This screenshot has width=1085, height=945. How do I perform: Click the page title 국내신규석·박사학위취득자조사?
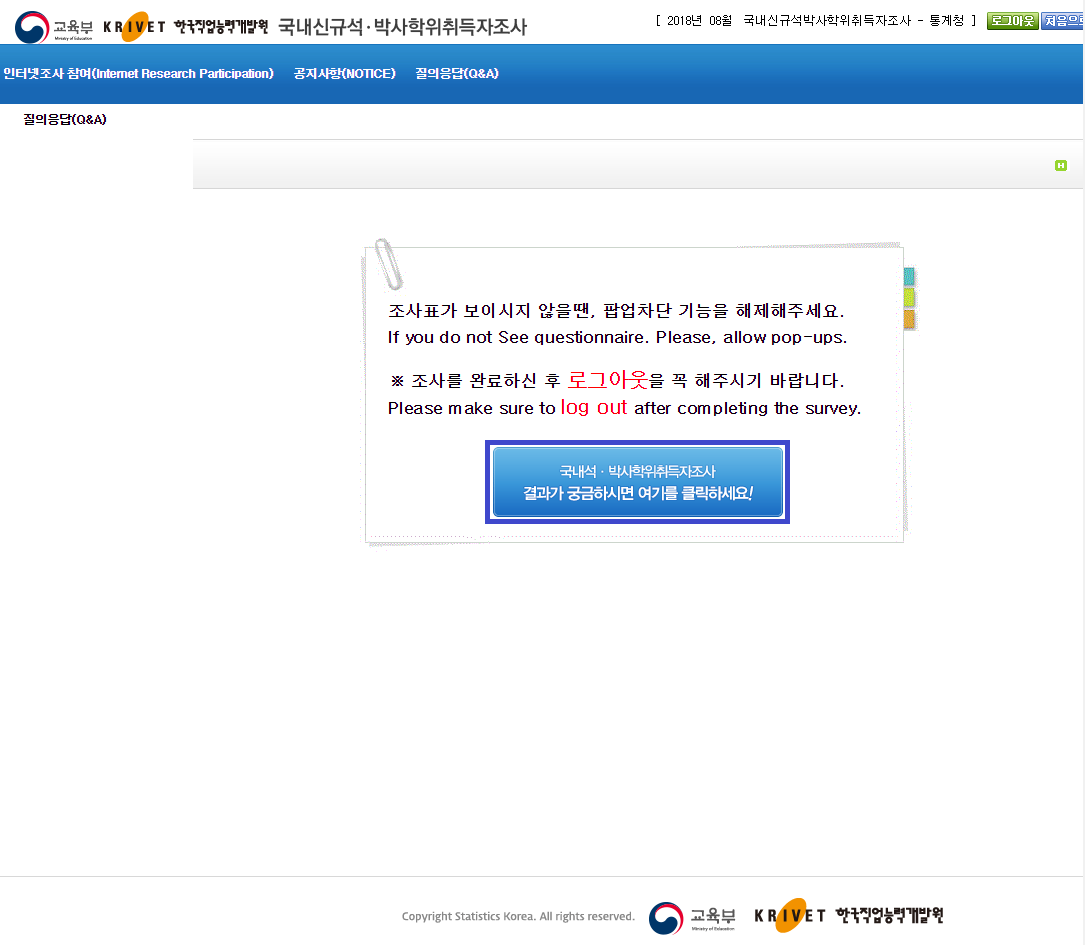point(402,27)
